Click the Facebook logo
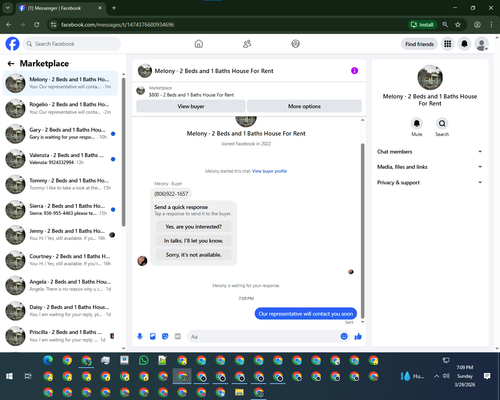This screenshot has width=500, height=400. pyautogui.click(x=12, y=44)
